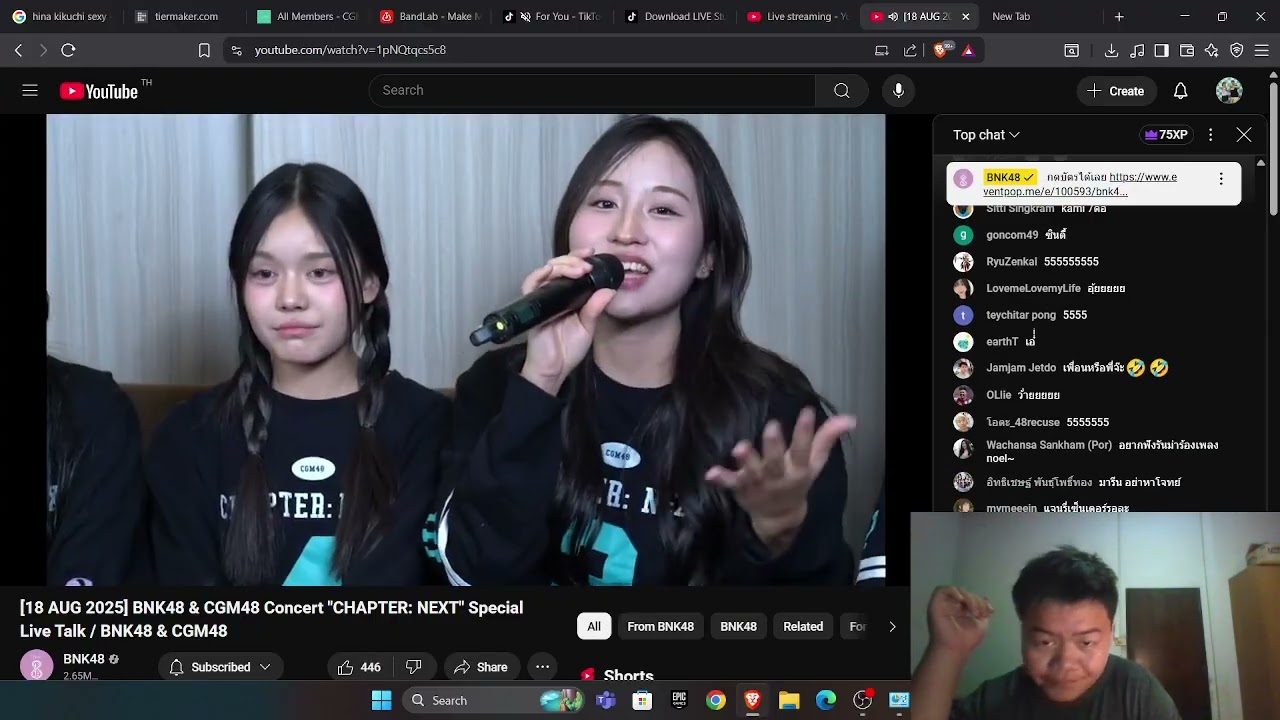Open Brave VPN shield icon
The width and height of the screenshot is (1280, 720).
[1237, 50]
